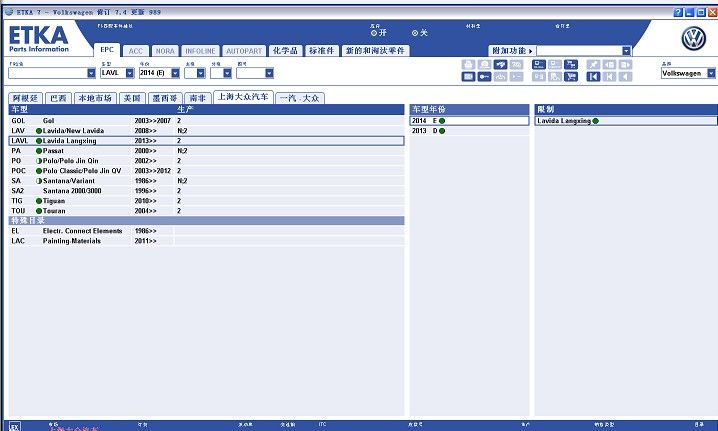Switch to the ACC tab

coord(136,51)
